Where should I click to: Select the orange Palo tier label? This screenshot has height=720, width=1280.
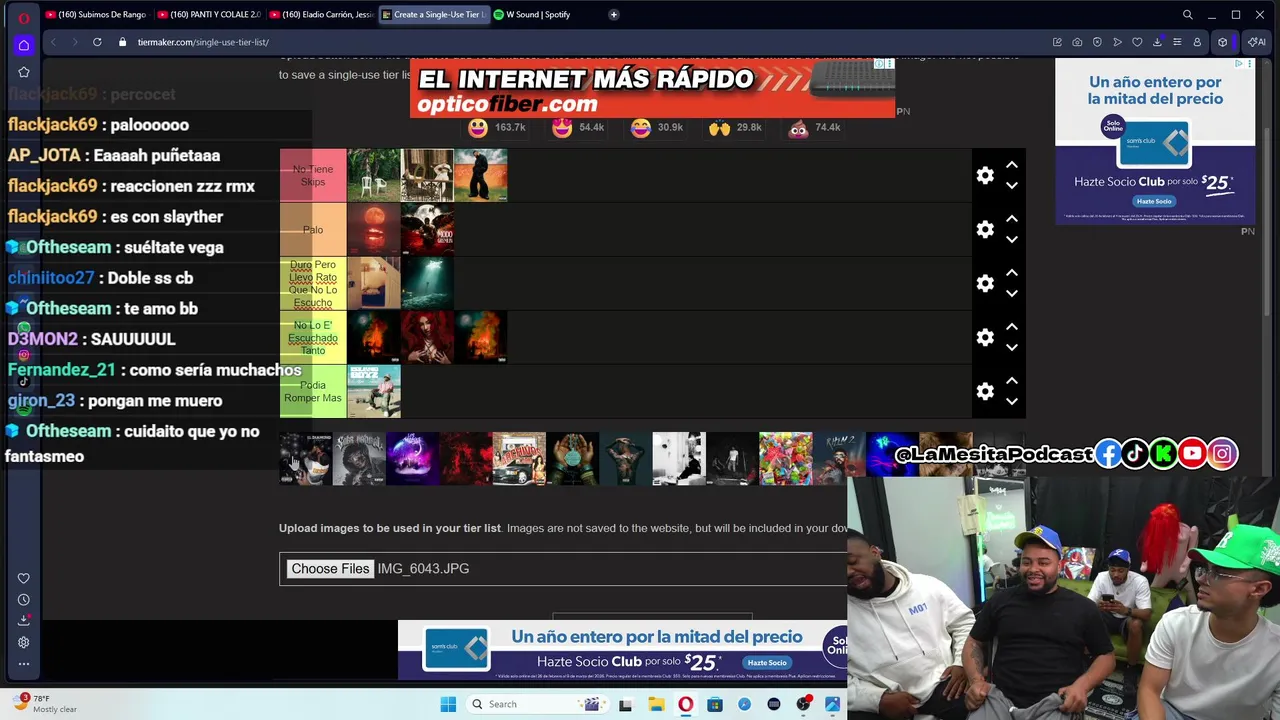[313, 229]
